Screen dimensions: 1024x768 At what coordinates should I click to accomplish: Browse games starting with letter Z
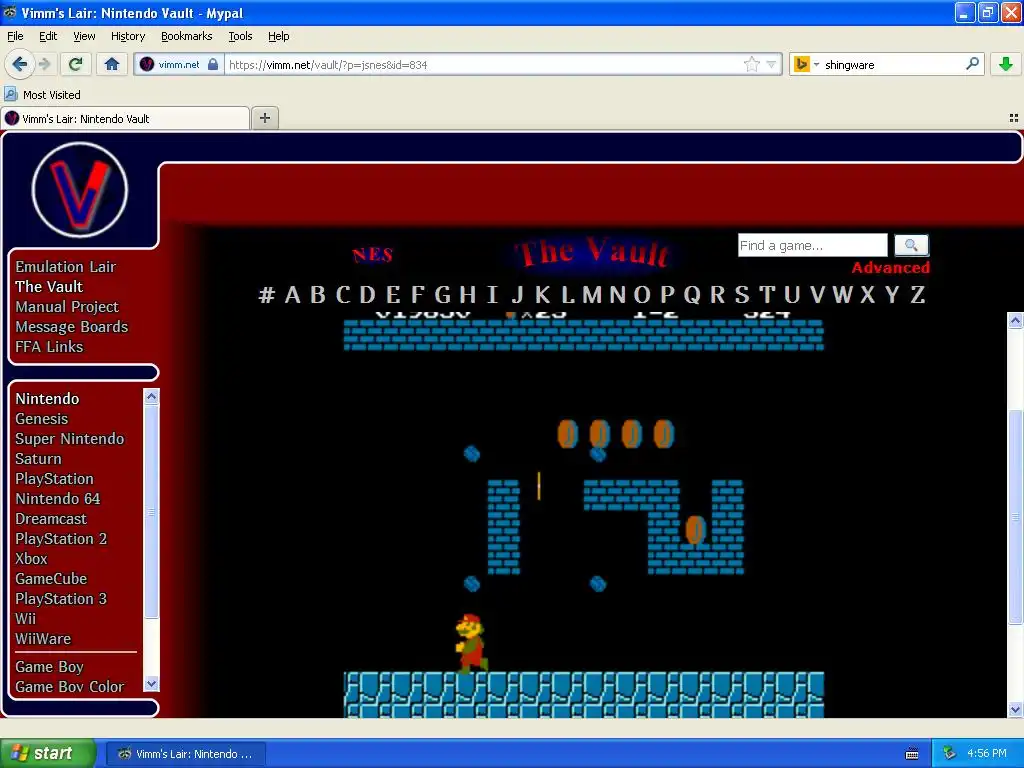(918, 295)
